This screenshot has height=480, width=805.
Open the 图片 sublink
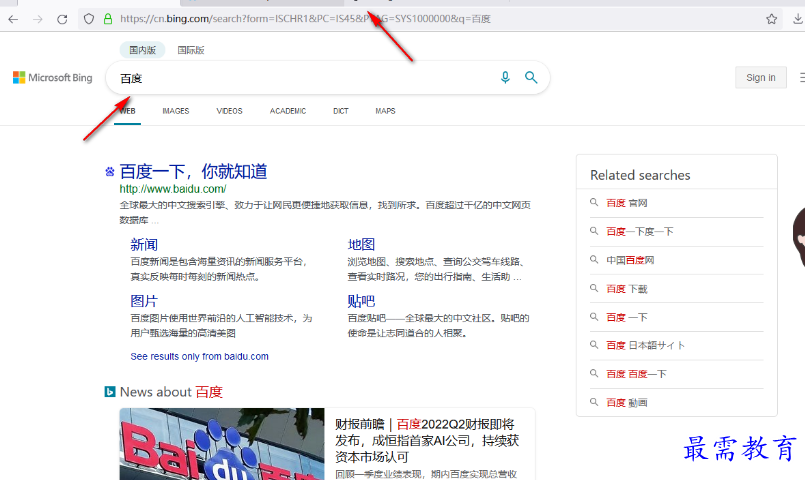point(144,301)
